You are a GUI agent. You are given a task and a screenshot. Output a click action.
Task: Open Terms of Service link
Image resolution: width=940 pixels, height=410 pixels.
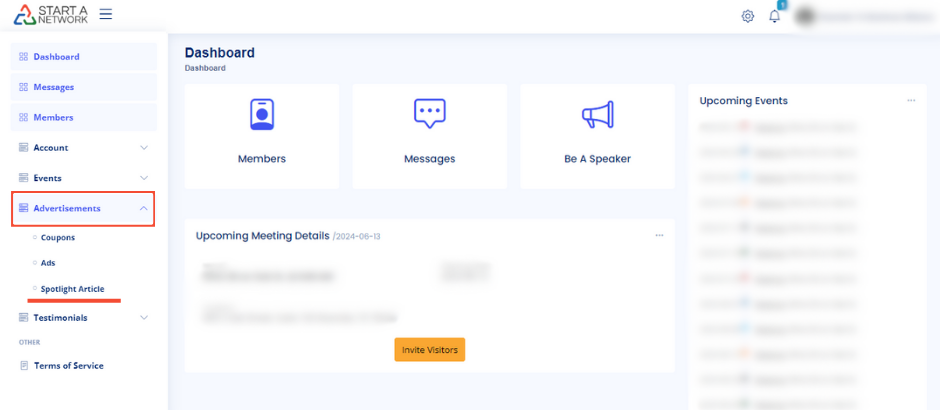[68, 366]
